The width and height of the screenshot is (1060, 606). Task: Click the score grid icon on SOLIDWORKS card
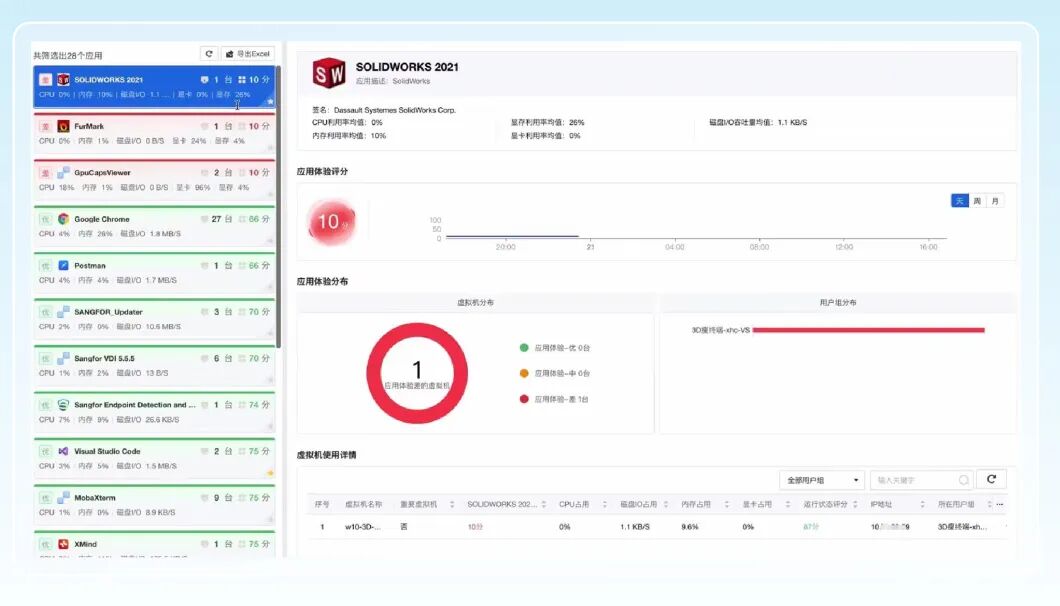coord(241,80)
